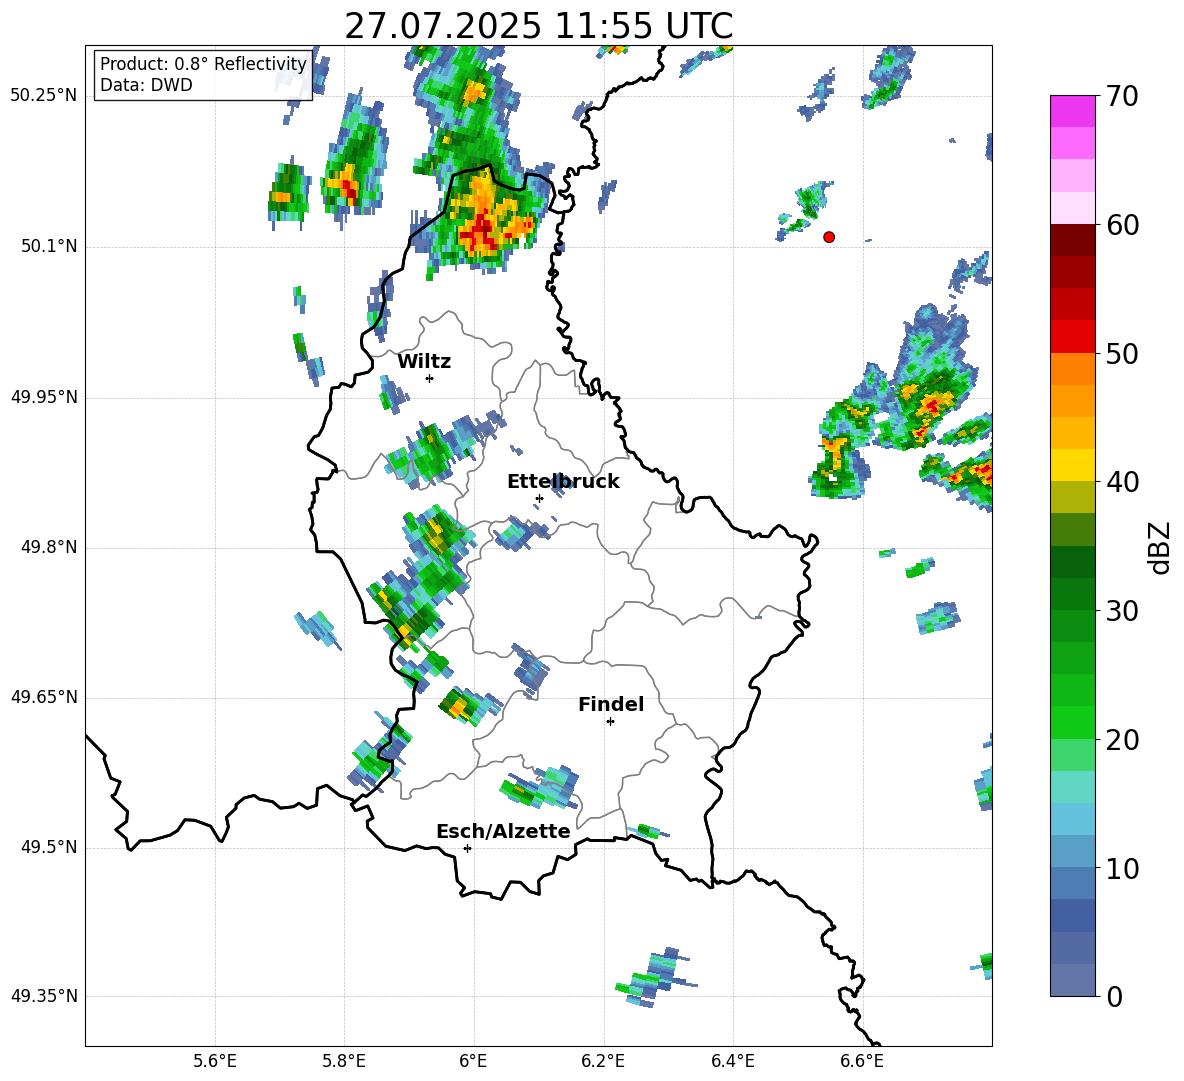Viewport: 1184px width, 1081px height.
Task: Click the Esch/Alzette cross marker
Action: click(x=467, y=848)
